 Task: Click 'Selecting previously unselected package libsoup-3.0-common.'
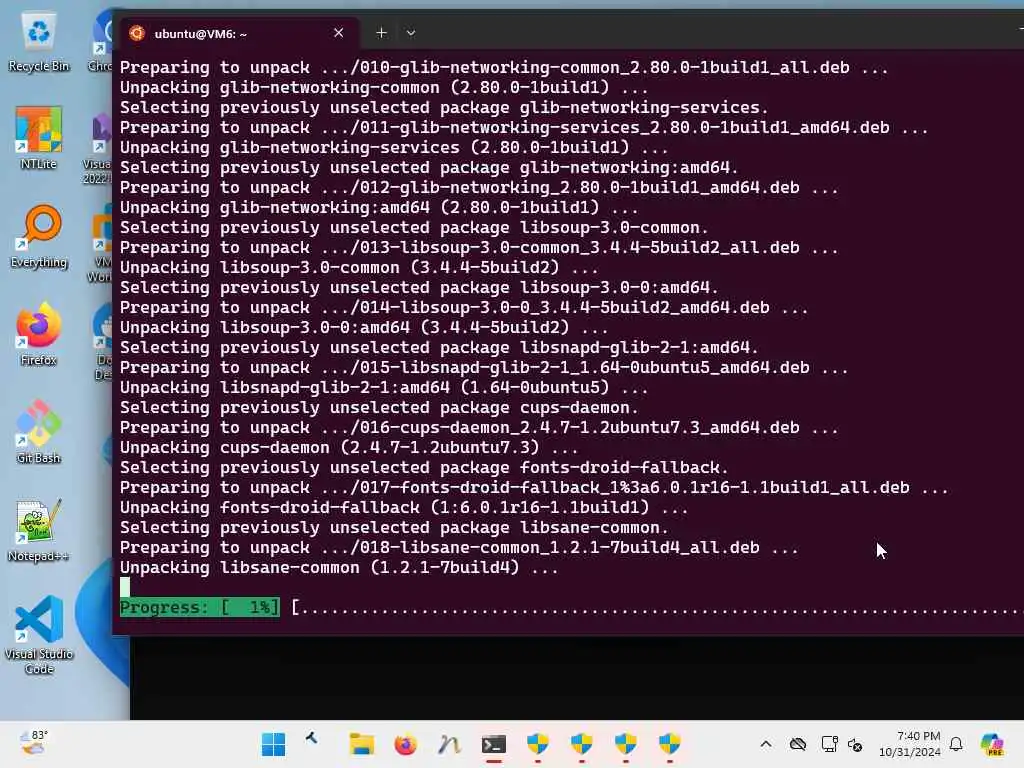tap(414, 227)
